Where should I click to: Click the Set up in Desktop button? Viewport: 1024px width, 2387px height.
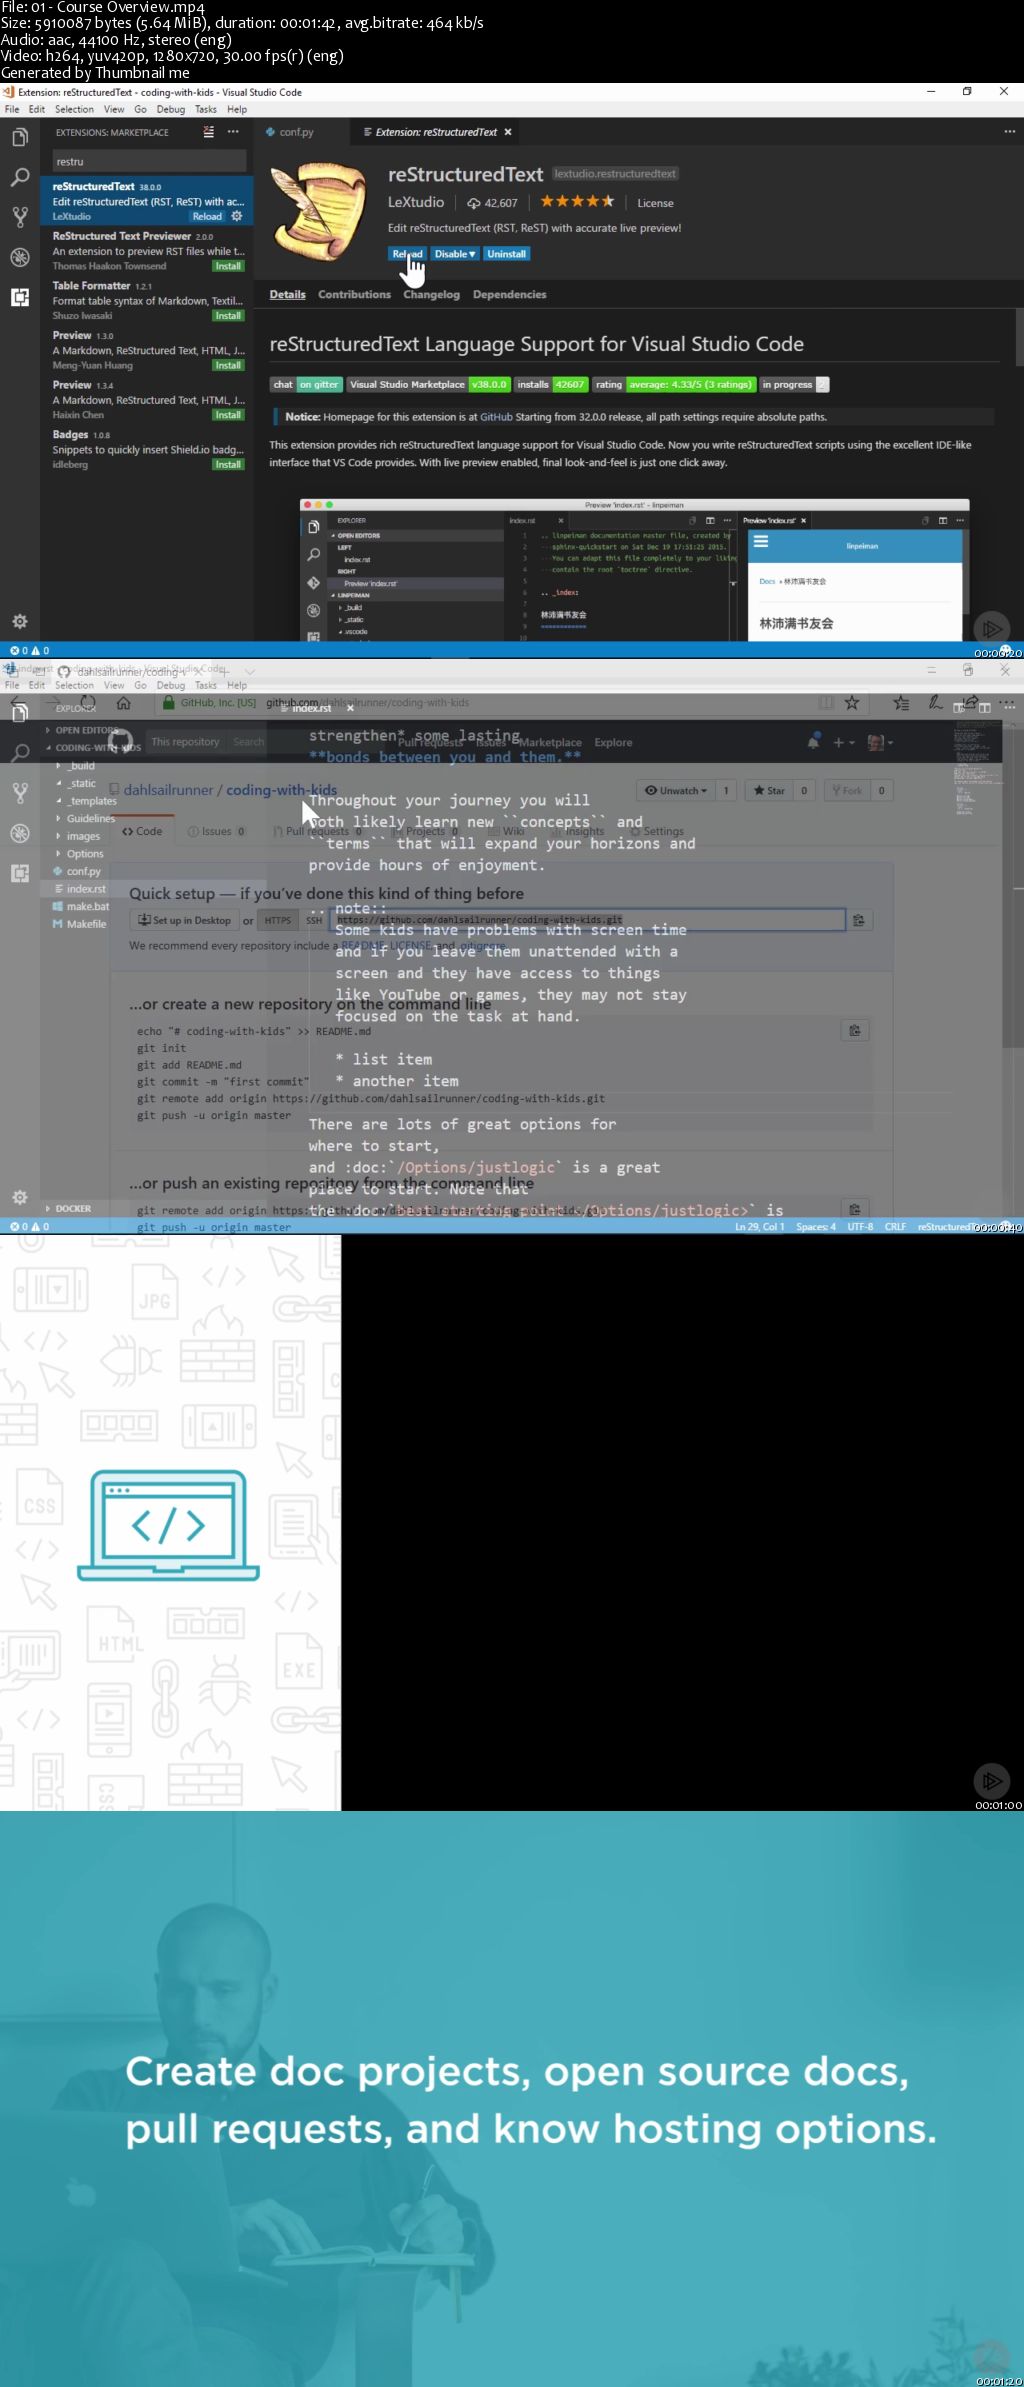click(x=184, y=920)
